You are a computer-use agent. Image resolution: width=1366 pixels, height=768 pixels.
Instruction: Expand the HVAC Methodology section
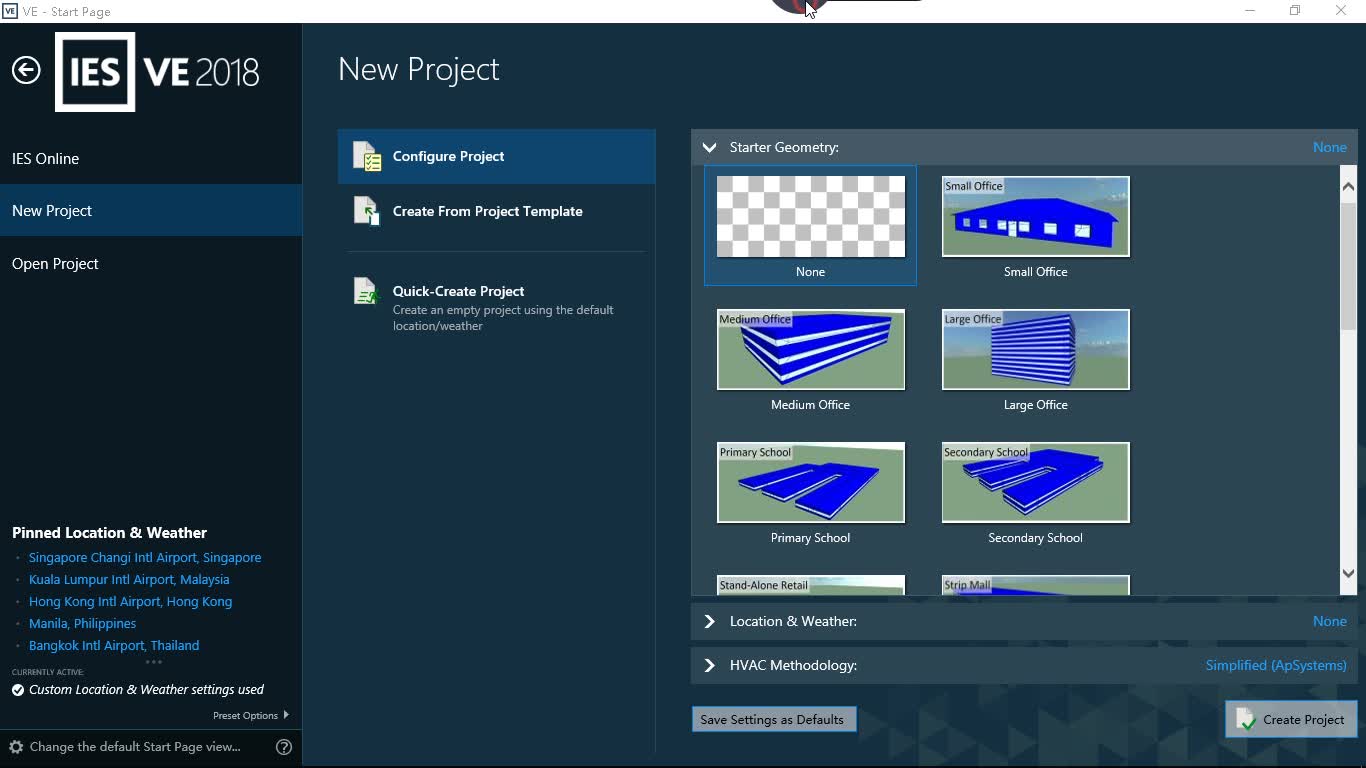pos(709,665)
